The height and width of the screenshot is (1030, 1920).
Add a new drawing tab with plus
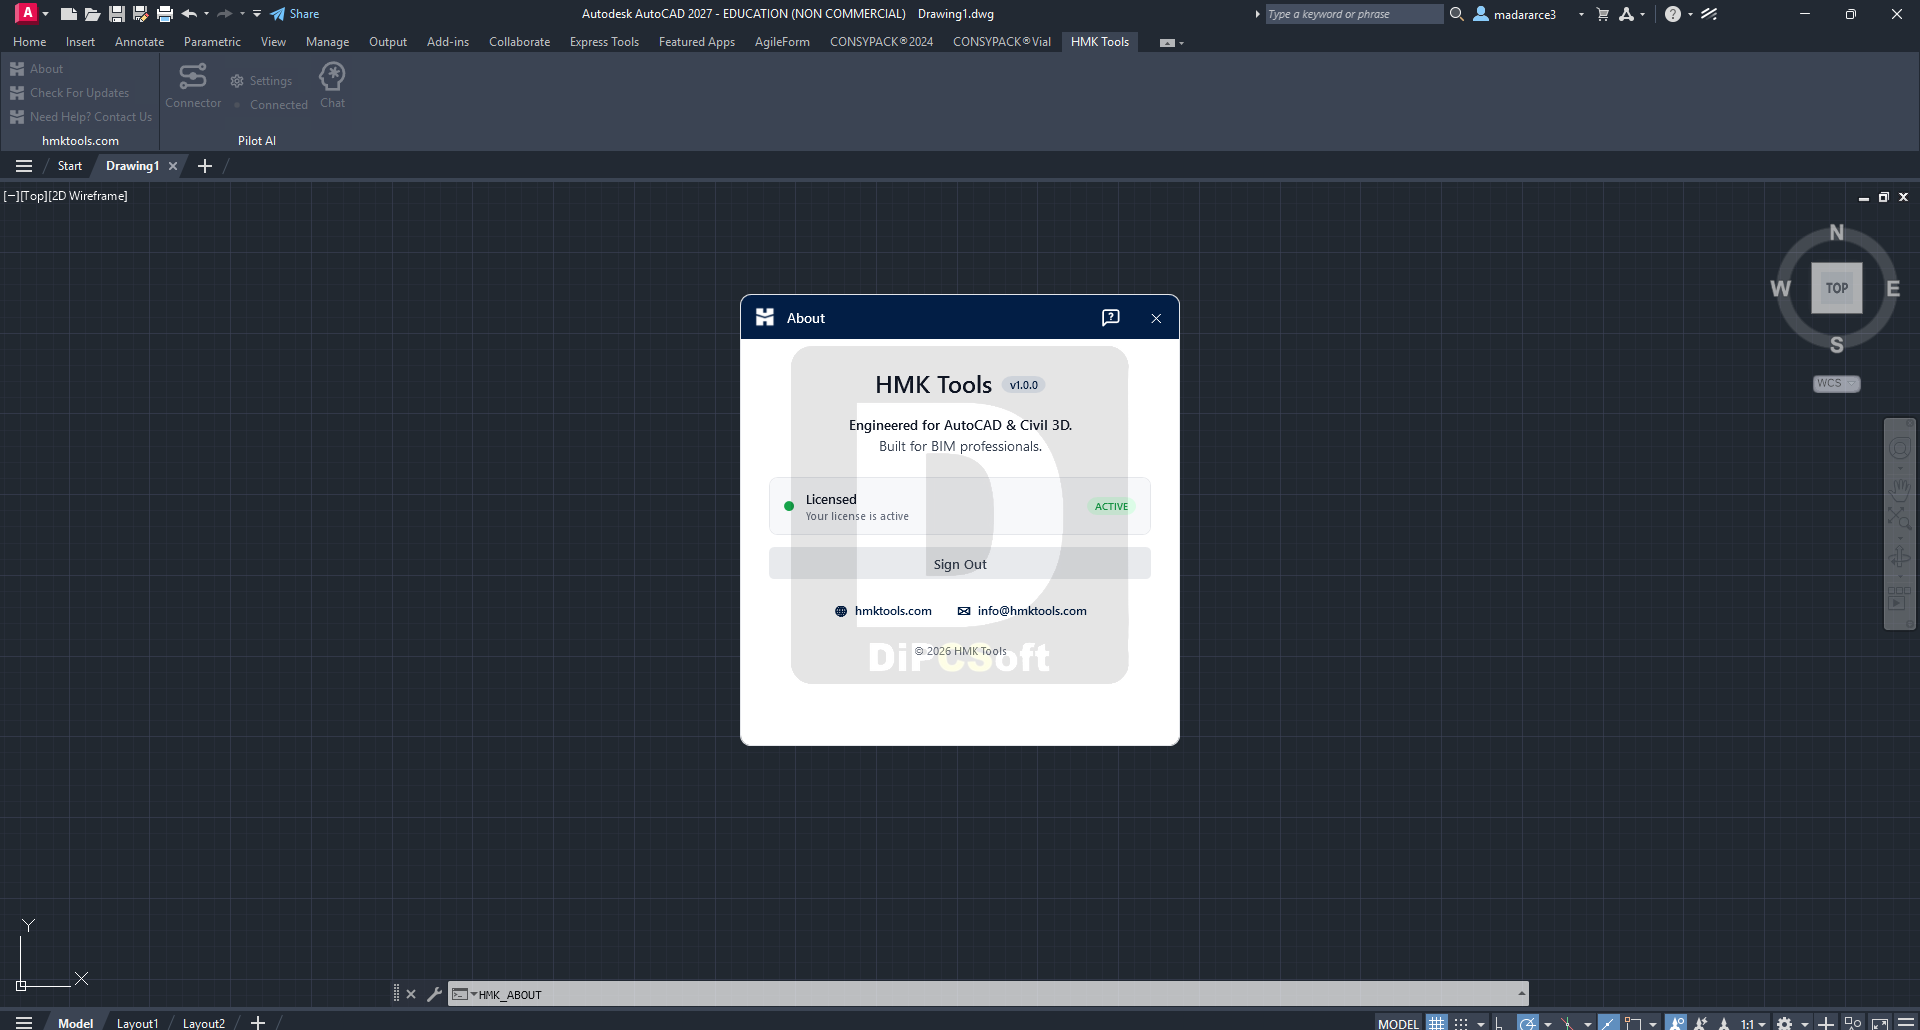205,166
